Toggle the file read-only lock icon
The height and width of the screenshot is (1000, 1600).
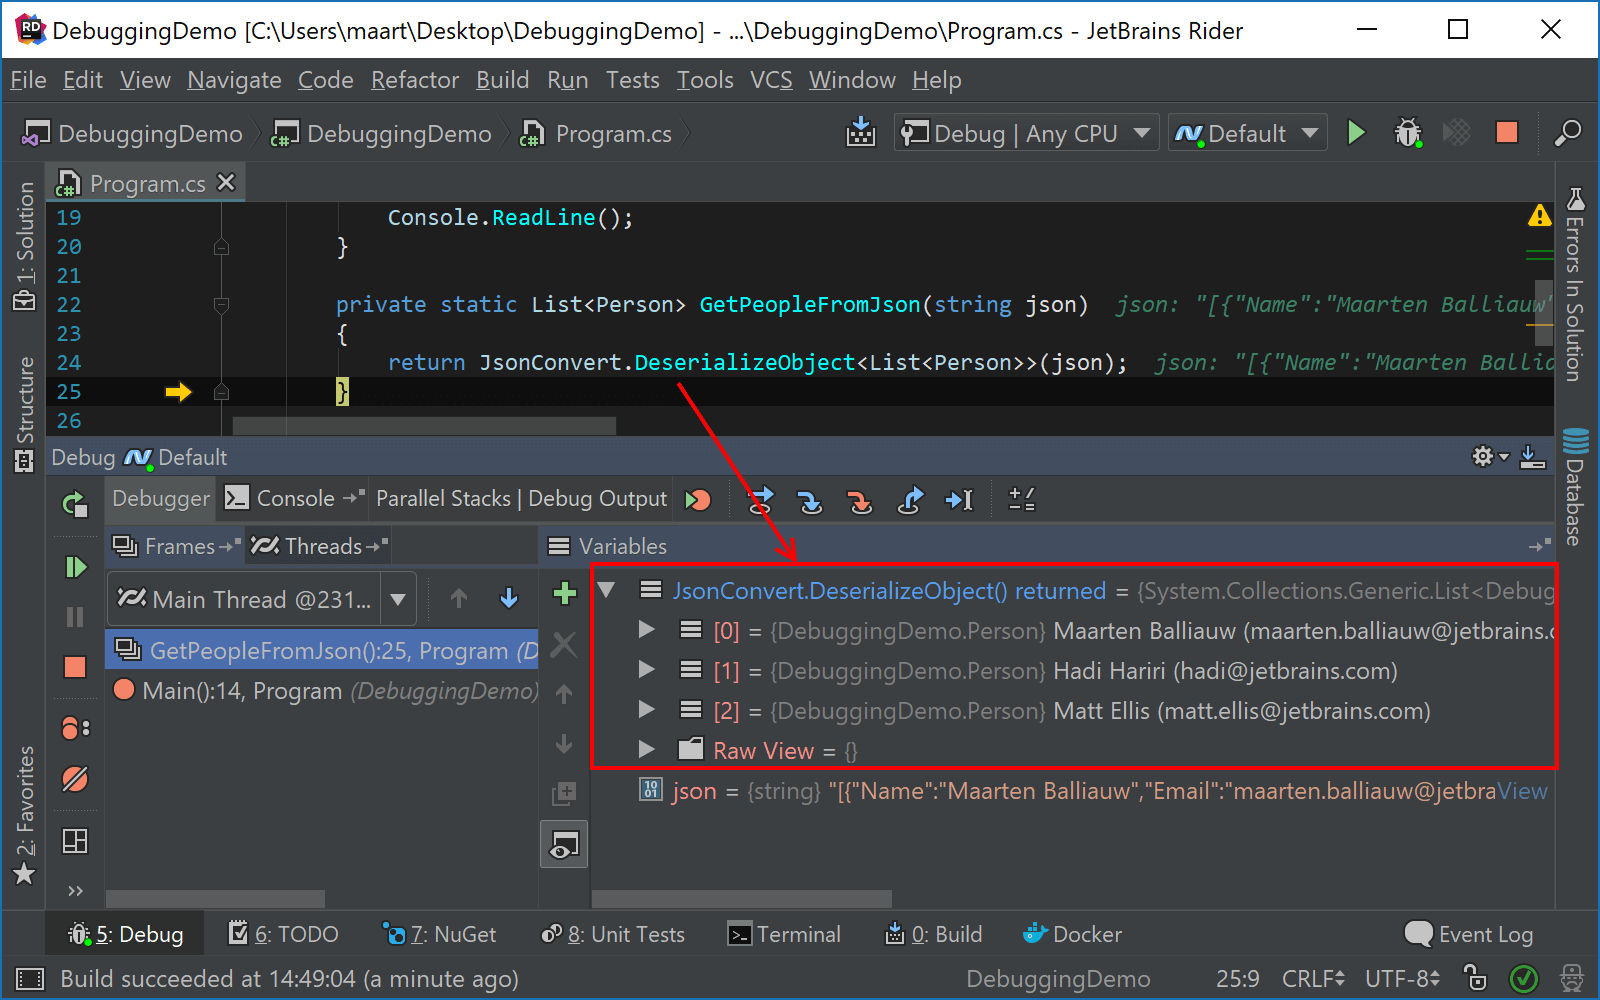click(1475, 977)
